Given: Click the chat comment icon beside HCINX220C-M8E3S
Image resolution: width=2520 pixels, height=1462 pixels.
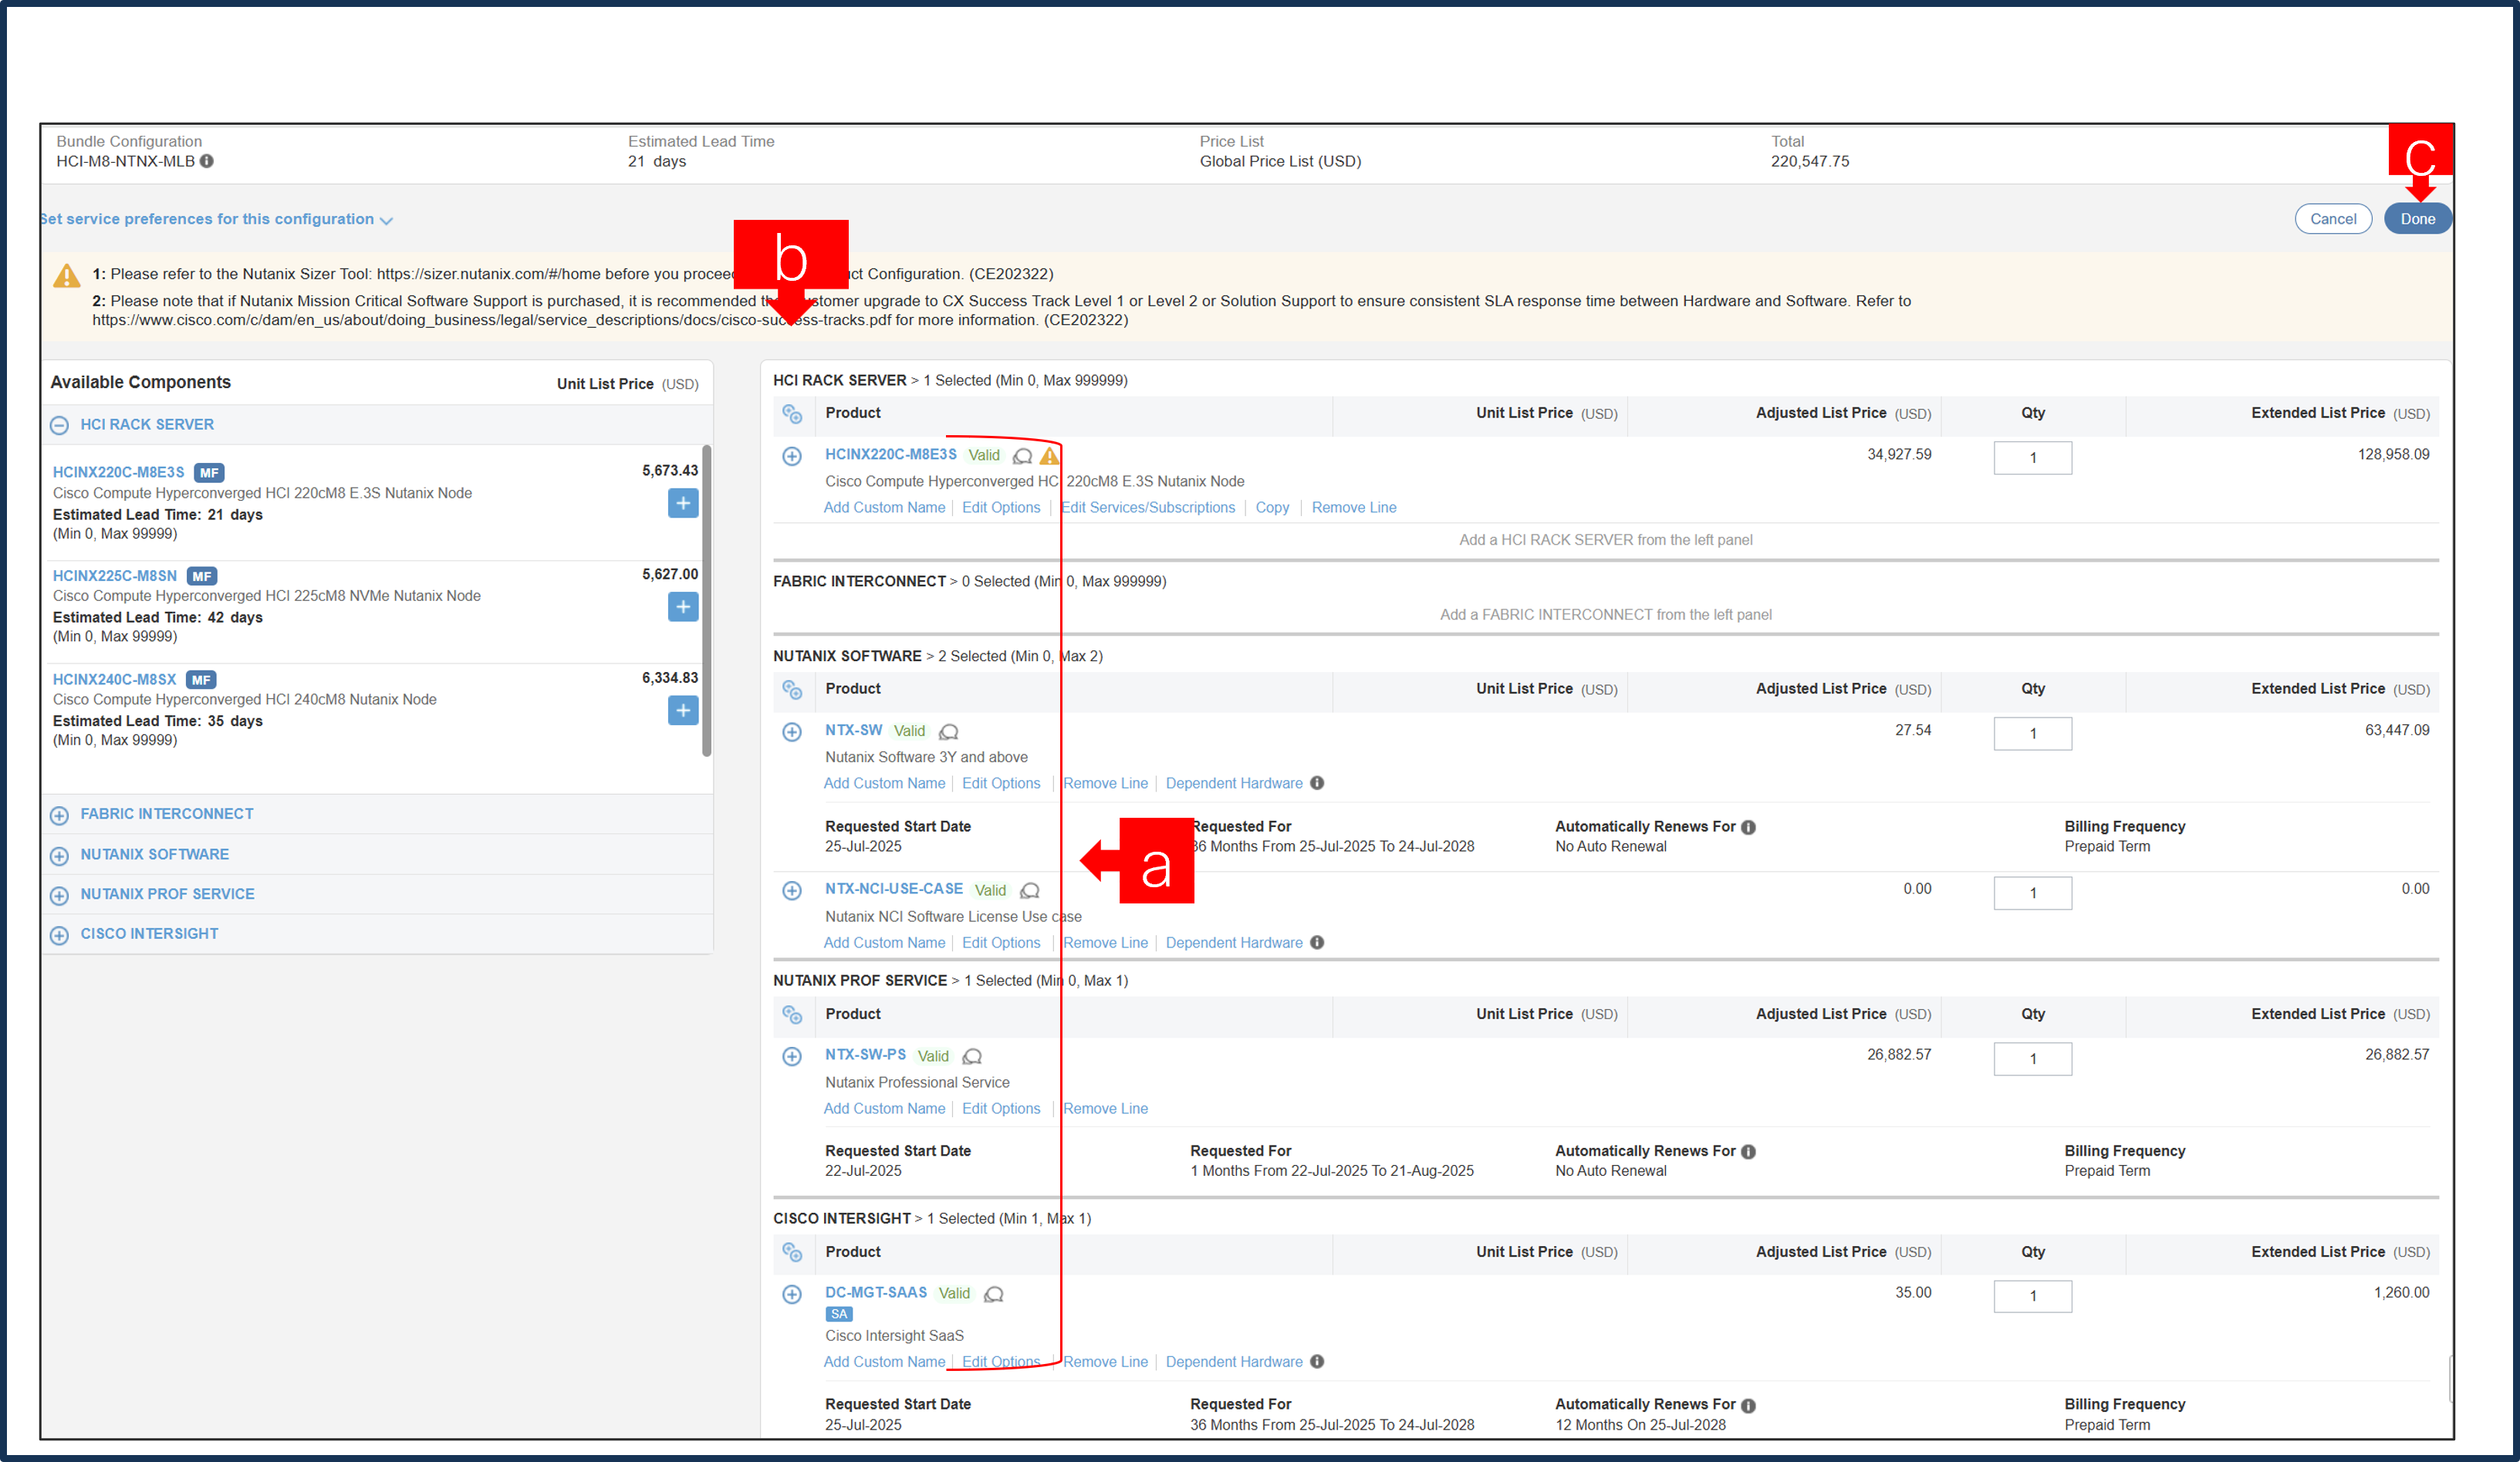Looking at the screenshot, I should (x=1022, y=455).
